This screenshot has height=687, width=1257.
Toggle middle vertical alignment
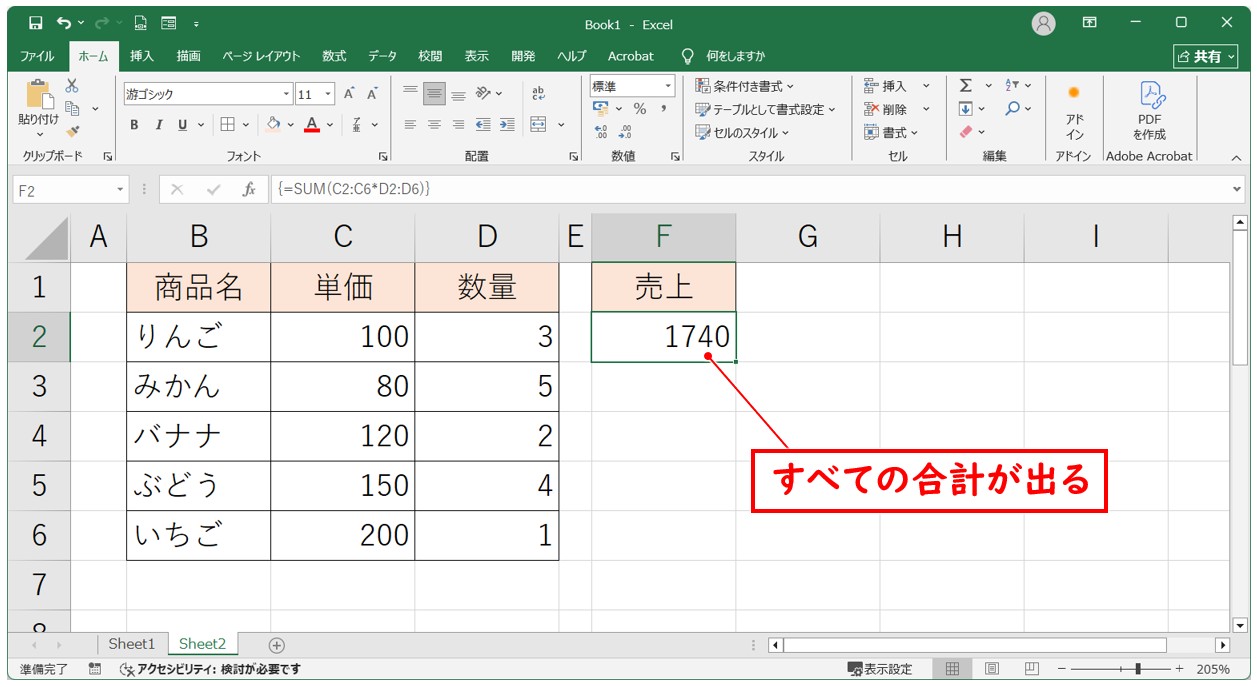[x=434, y=94]
